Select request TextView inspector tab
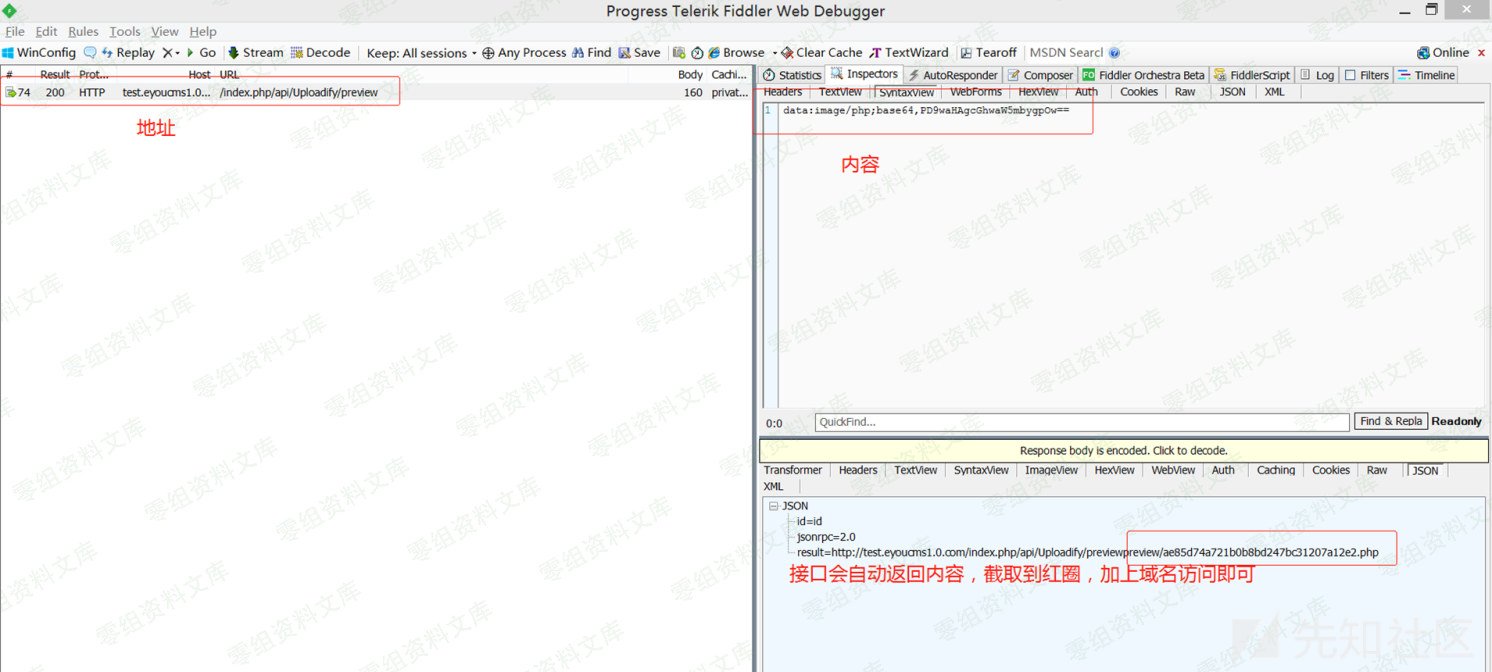The width and height of the screenshot is (1492, 672). point(840,92)
